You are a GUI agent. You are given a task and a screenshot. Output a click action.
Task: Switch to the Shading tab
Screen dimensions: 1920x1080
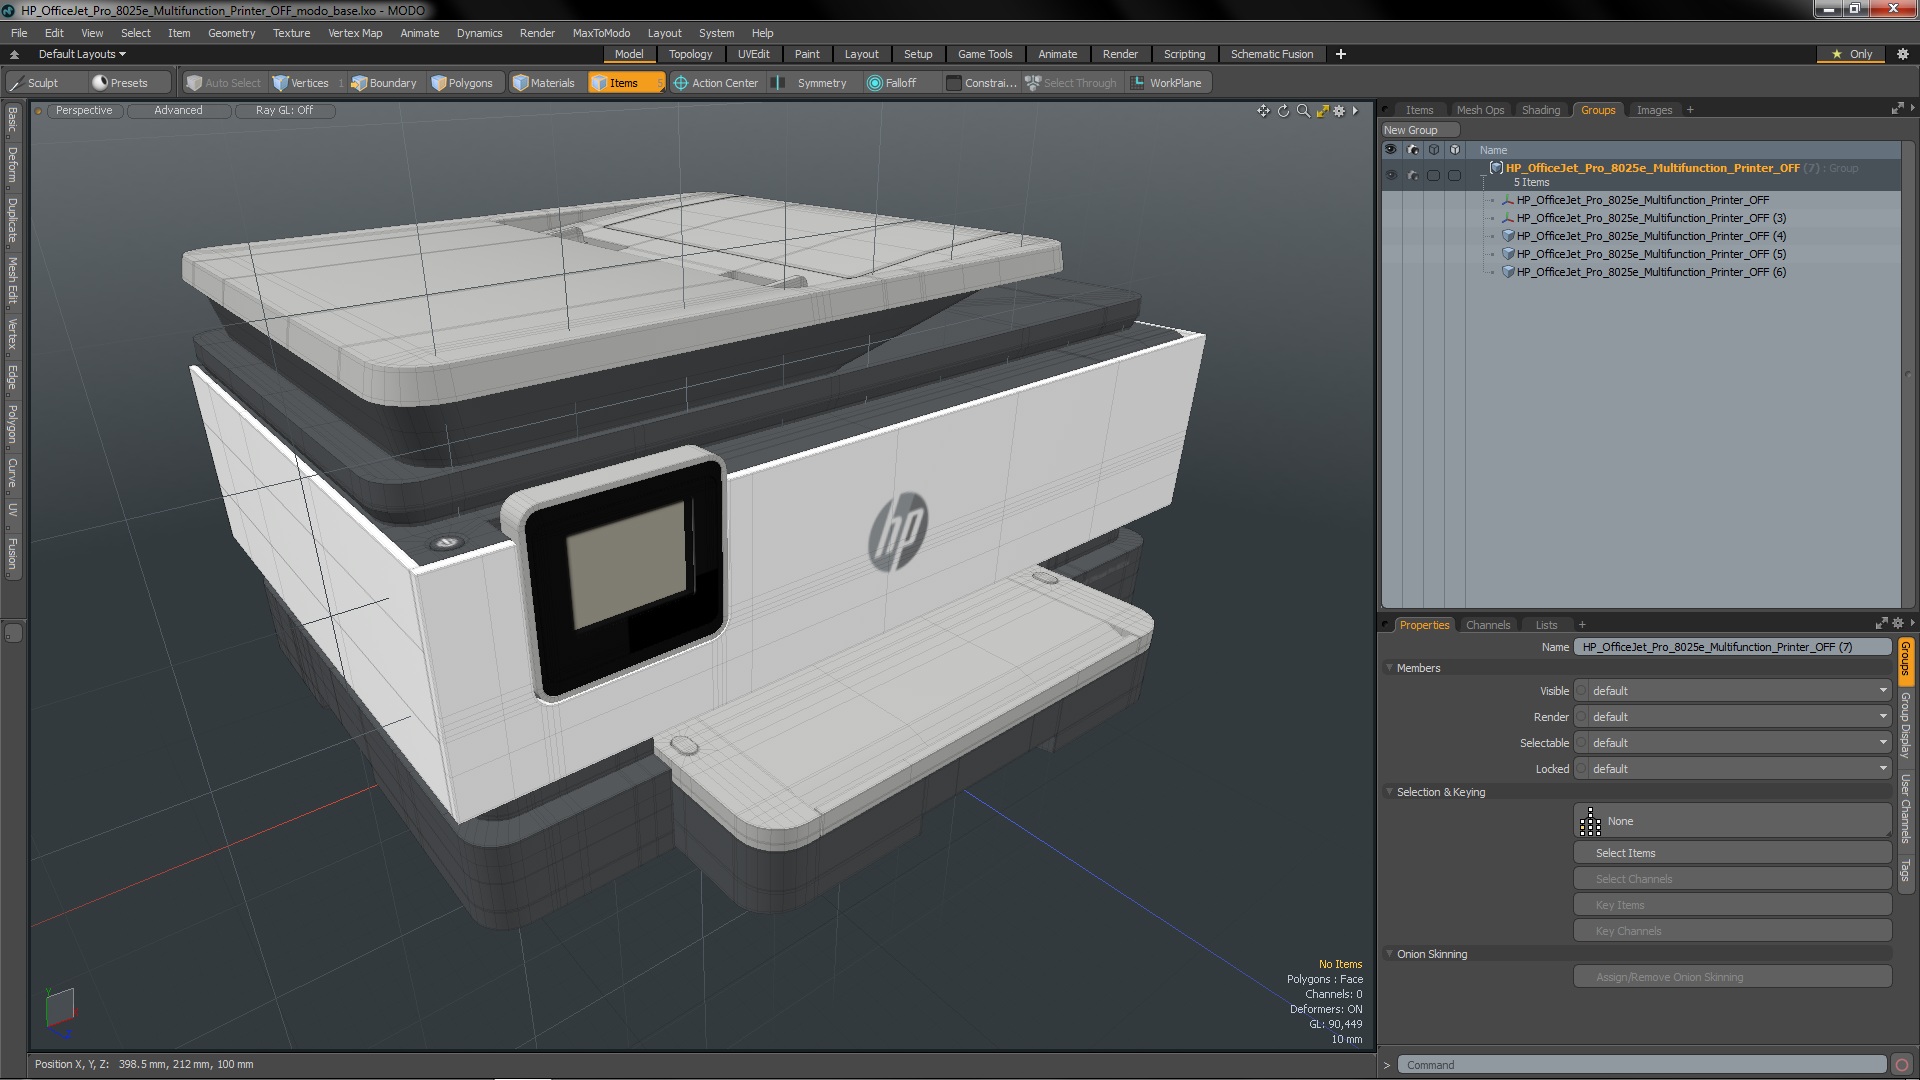[1540, 110]
